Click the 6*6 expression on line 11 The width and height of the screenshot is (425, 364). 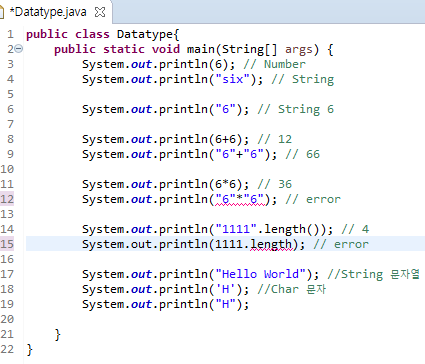[x=226, y=184]
